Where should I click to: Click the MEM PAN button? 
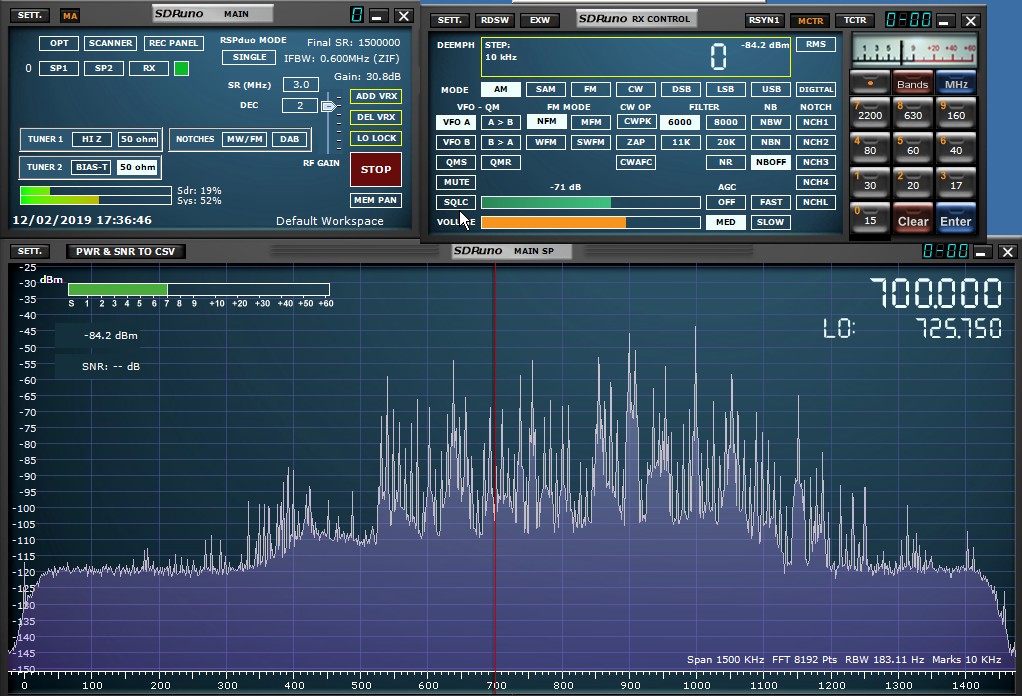375,200
